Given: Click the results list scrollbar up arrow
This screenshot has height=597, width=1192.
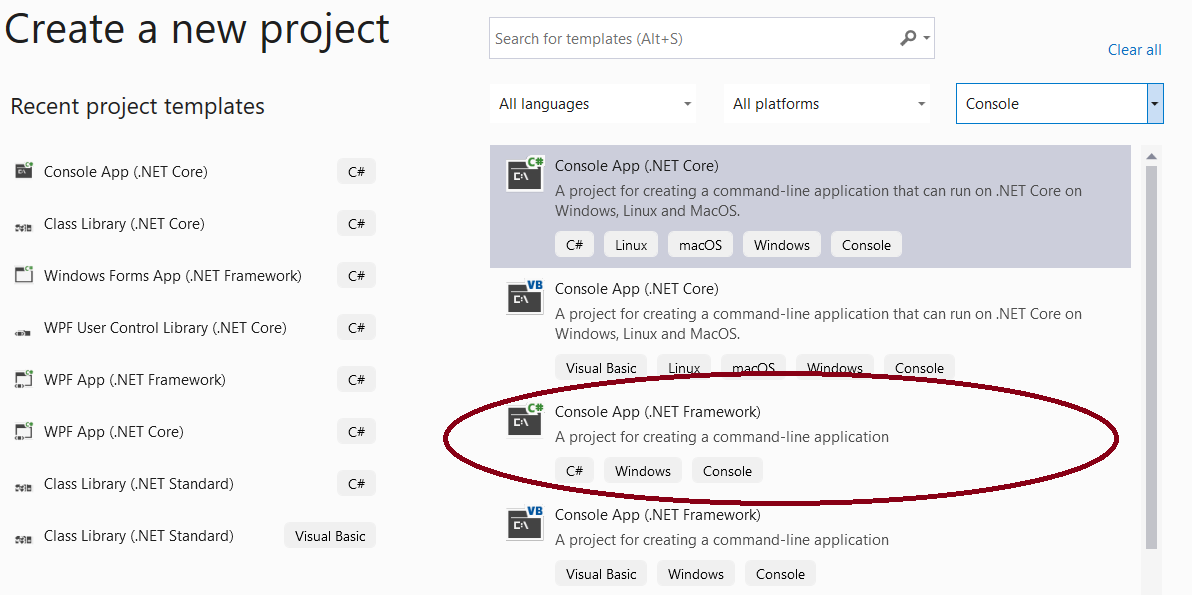Looking at the screenshot, I should tap(1152, 156).
